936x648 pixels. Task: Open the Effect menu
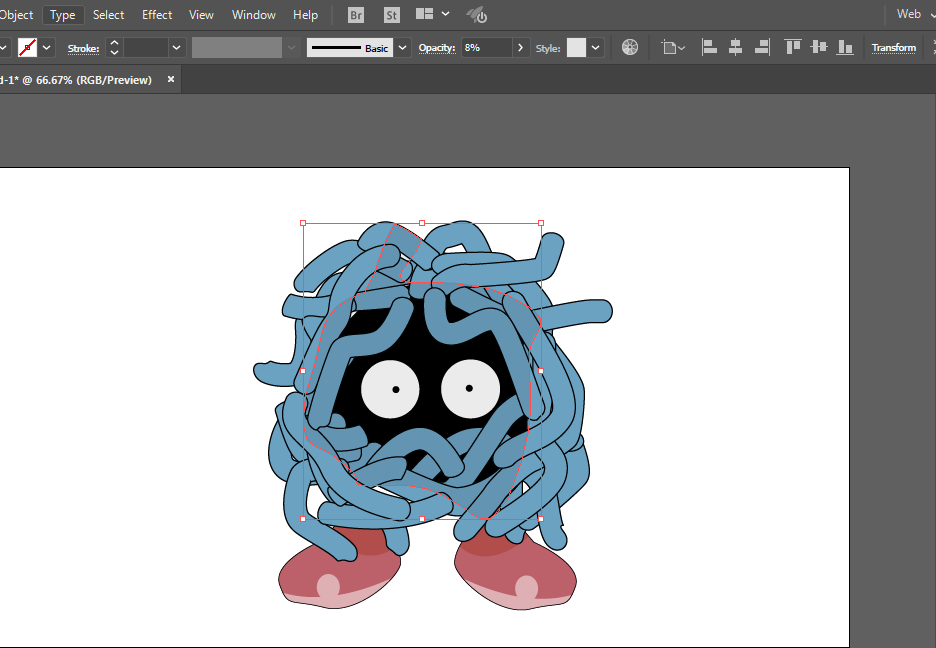coord(157,15)
